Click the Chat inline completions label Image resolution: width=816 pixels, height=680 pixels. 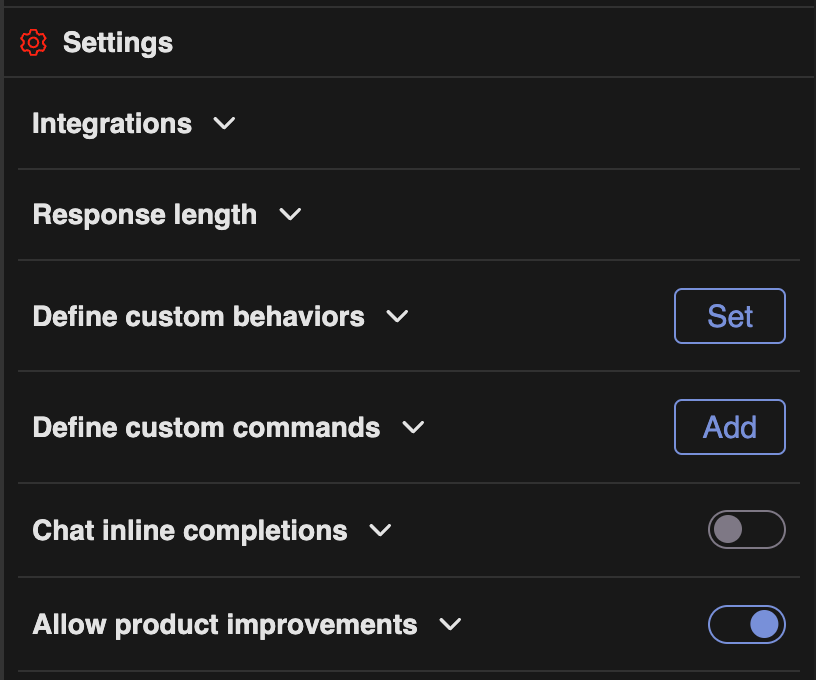click(x=190, y=530)
